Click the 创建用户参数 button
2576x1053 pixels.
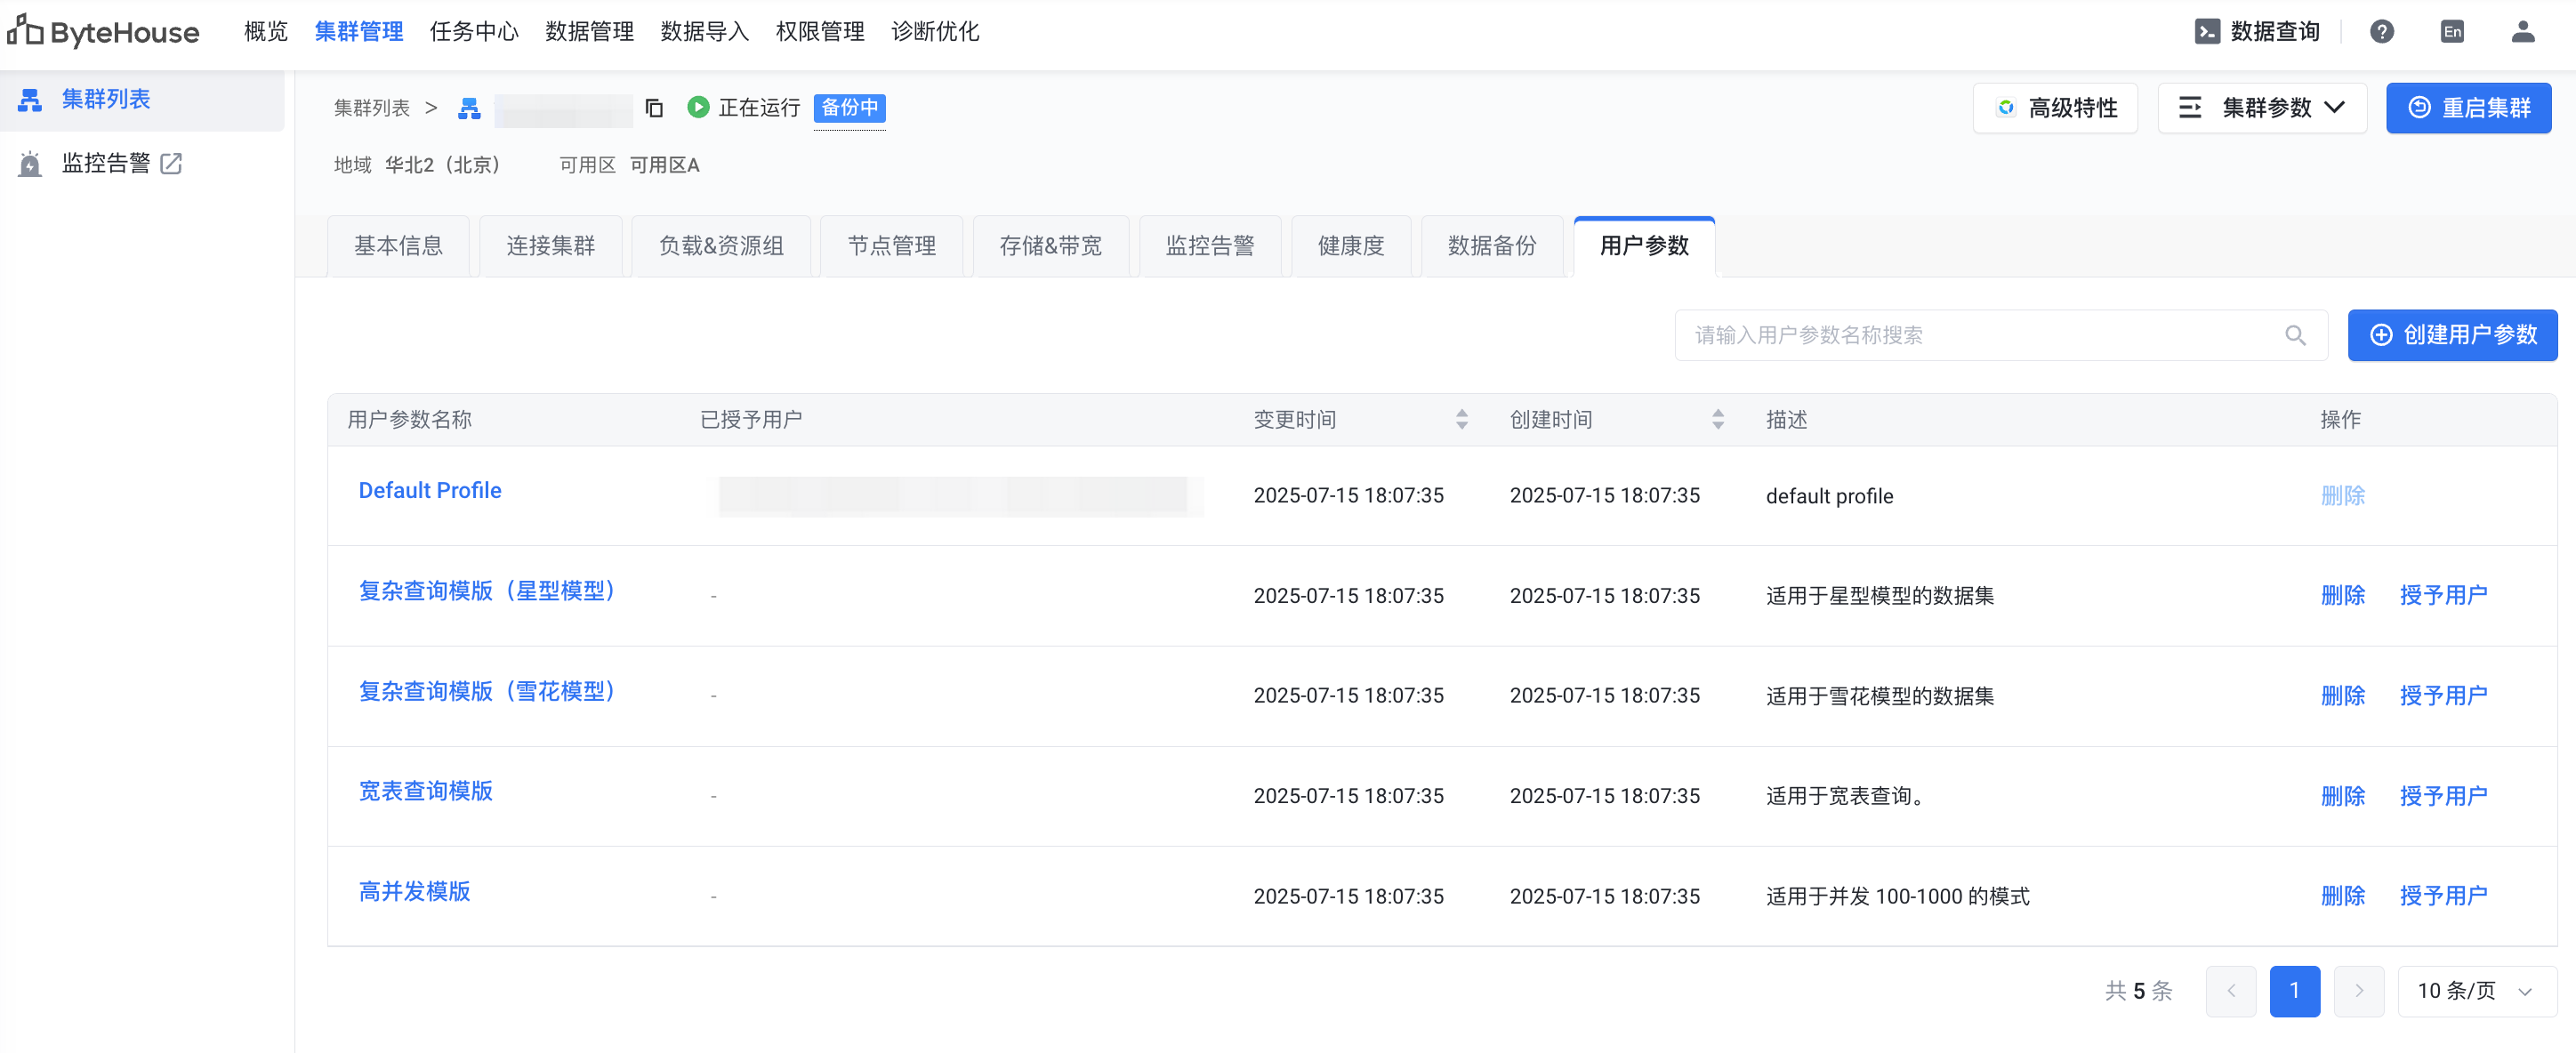(x=2452, y=335)
